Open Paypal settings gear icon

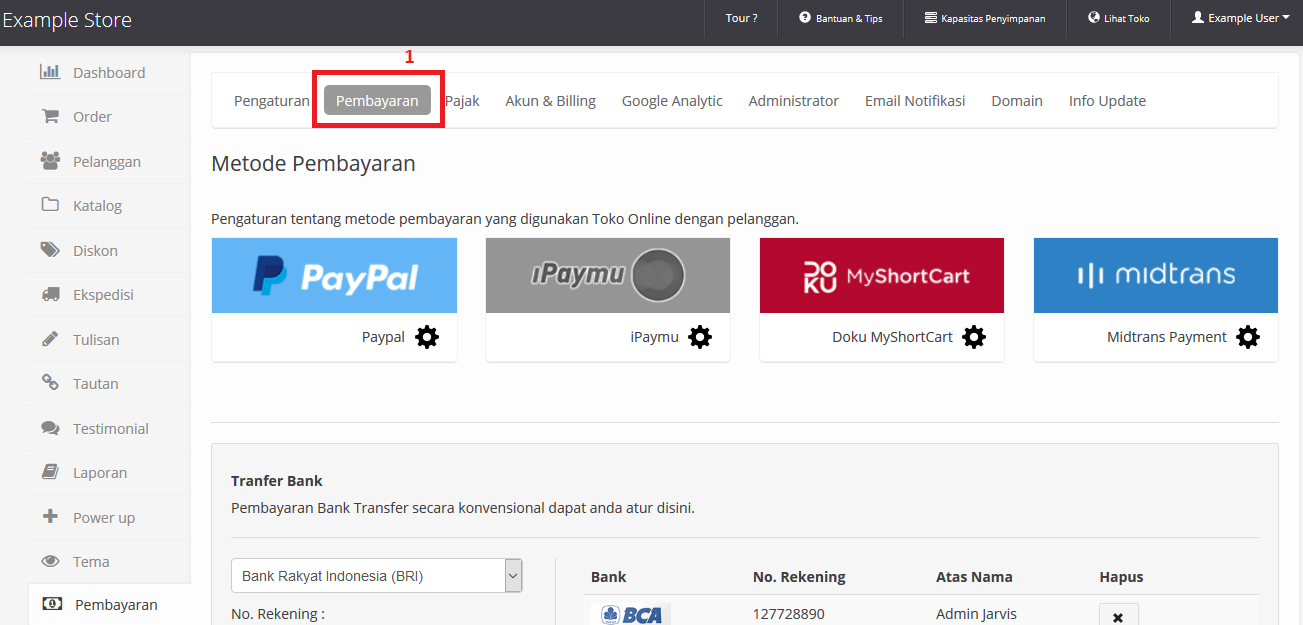tap(427, 337)
